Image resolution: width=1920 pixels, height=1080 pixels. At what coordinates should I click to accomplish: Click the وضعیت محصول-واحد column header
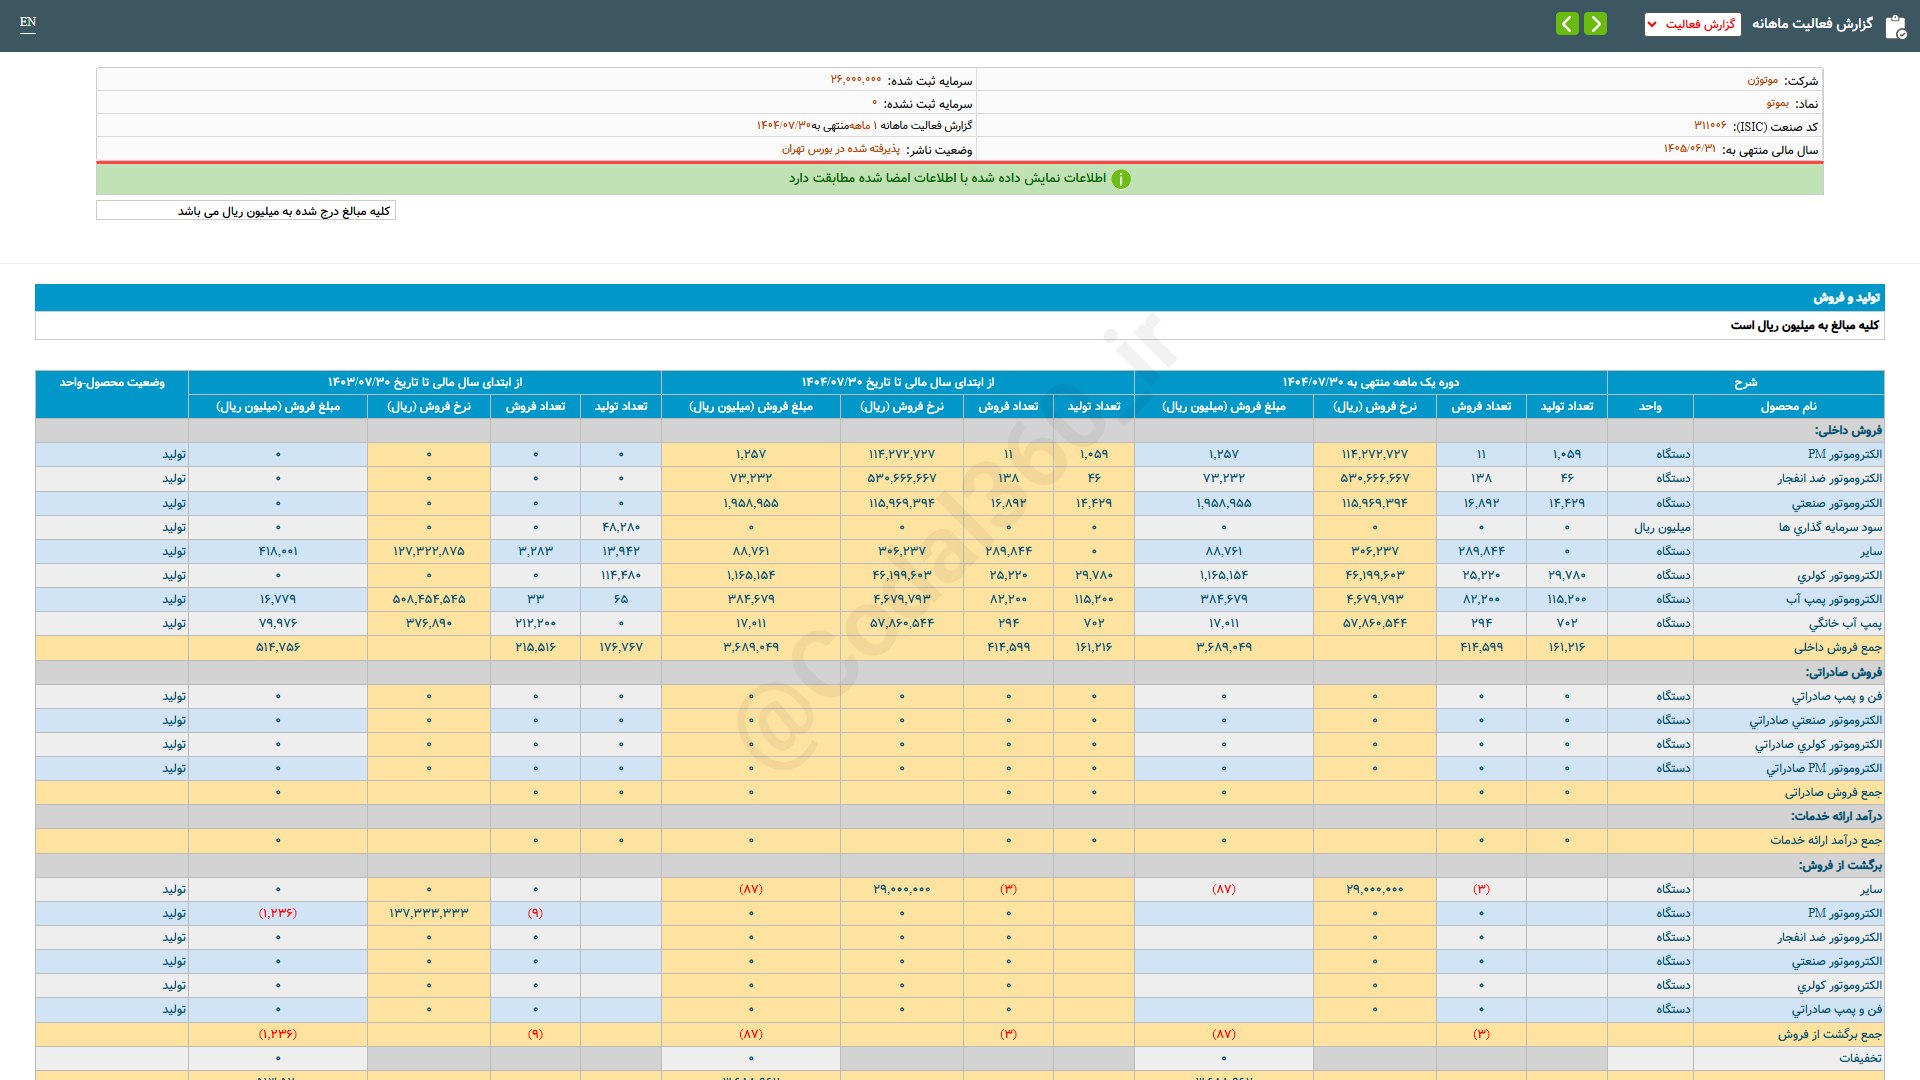click(112, 383)
